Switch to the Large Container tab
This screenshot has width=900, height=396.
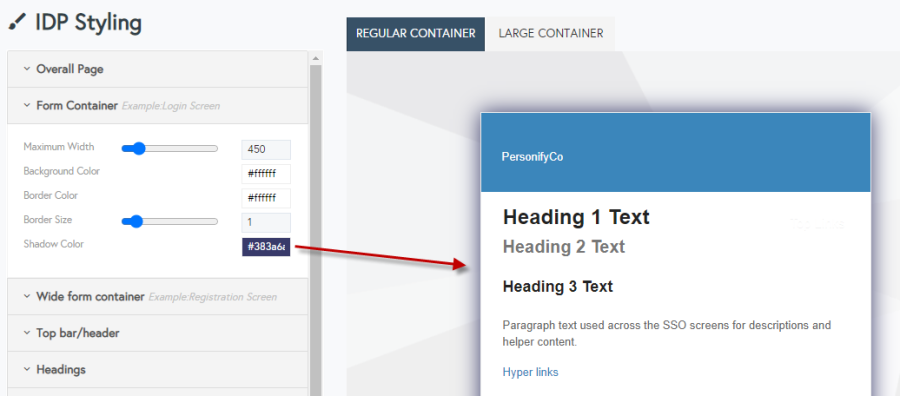pyautogui.click(x=550, y=34)
